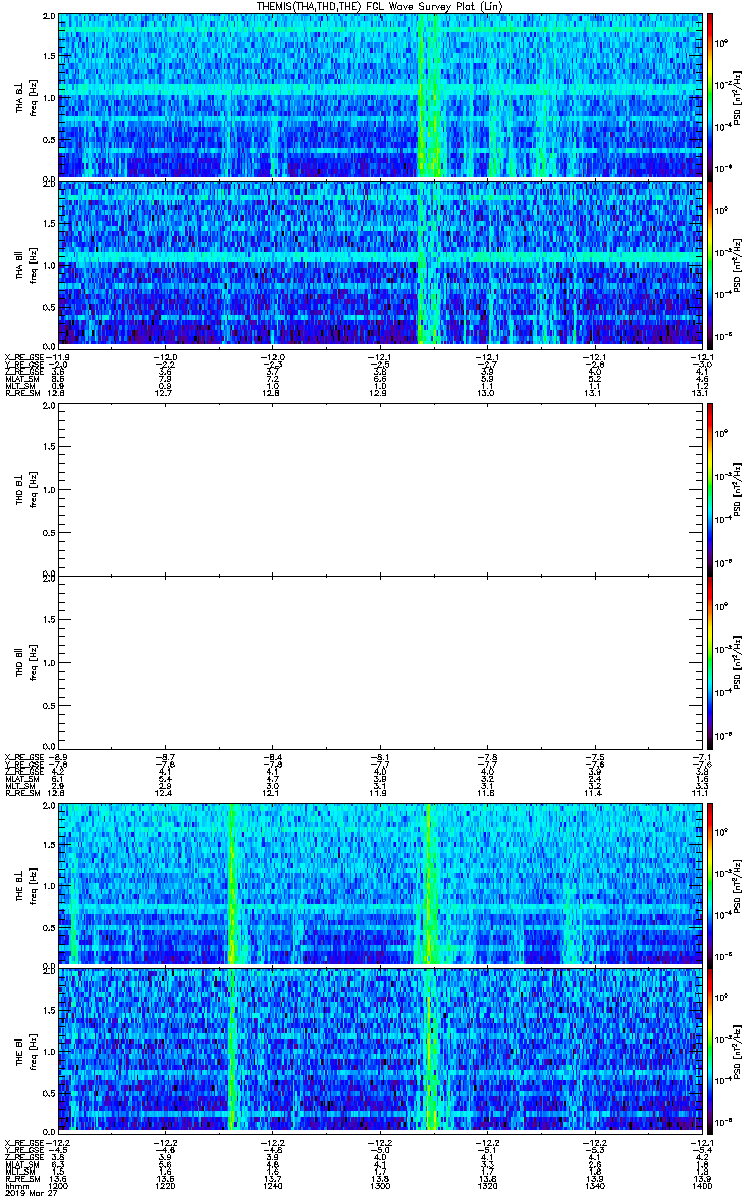Screen dimensions: 750x1200
Task: Click the X_RE_GSE label under the THA panels
Action: click(x=23, y=357)
